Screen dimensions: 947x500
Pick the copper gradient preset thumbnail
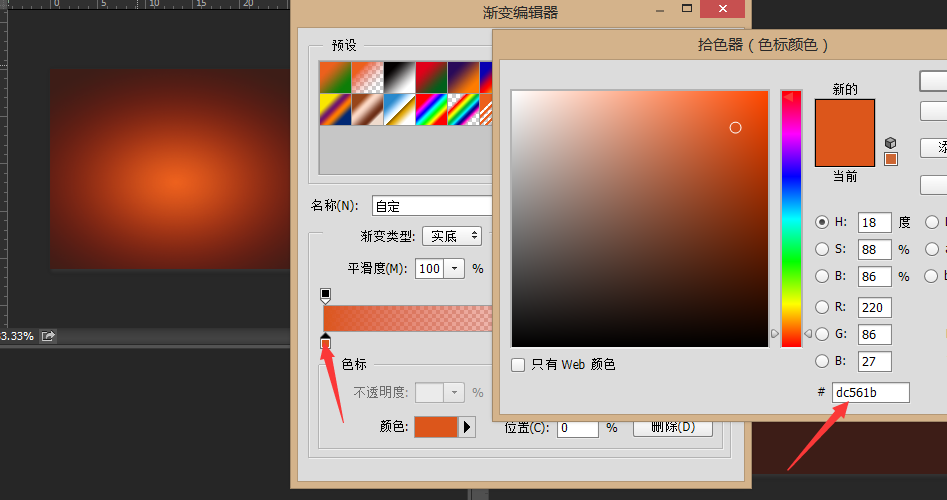click(x=367, y=109)
